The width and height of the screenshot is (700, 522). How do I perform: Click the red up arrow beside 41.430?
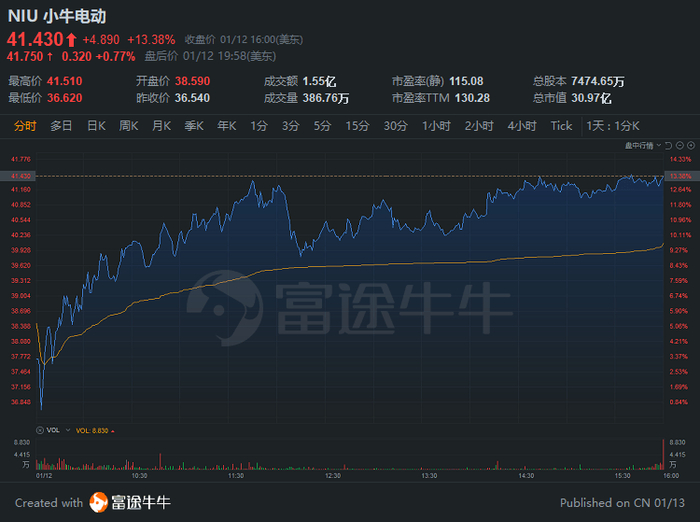pyautogui.click(x=71, y=40)
